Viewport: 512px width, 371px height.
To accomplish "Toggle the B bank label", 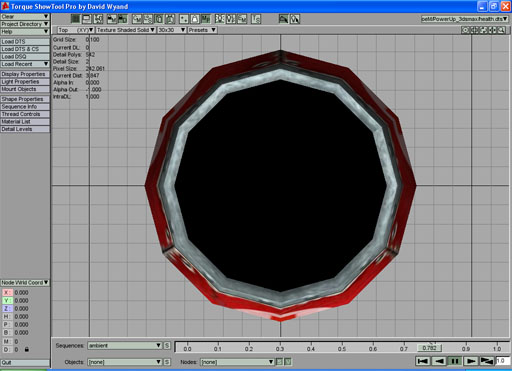I will [x=7, y=333].
